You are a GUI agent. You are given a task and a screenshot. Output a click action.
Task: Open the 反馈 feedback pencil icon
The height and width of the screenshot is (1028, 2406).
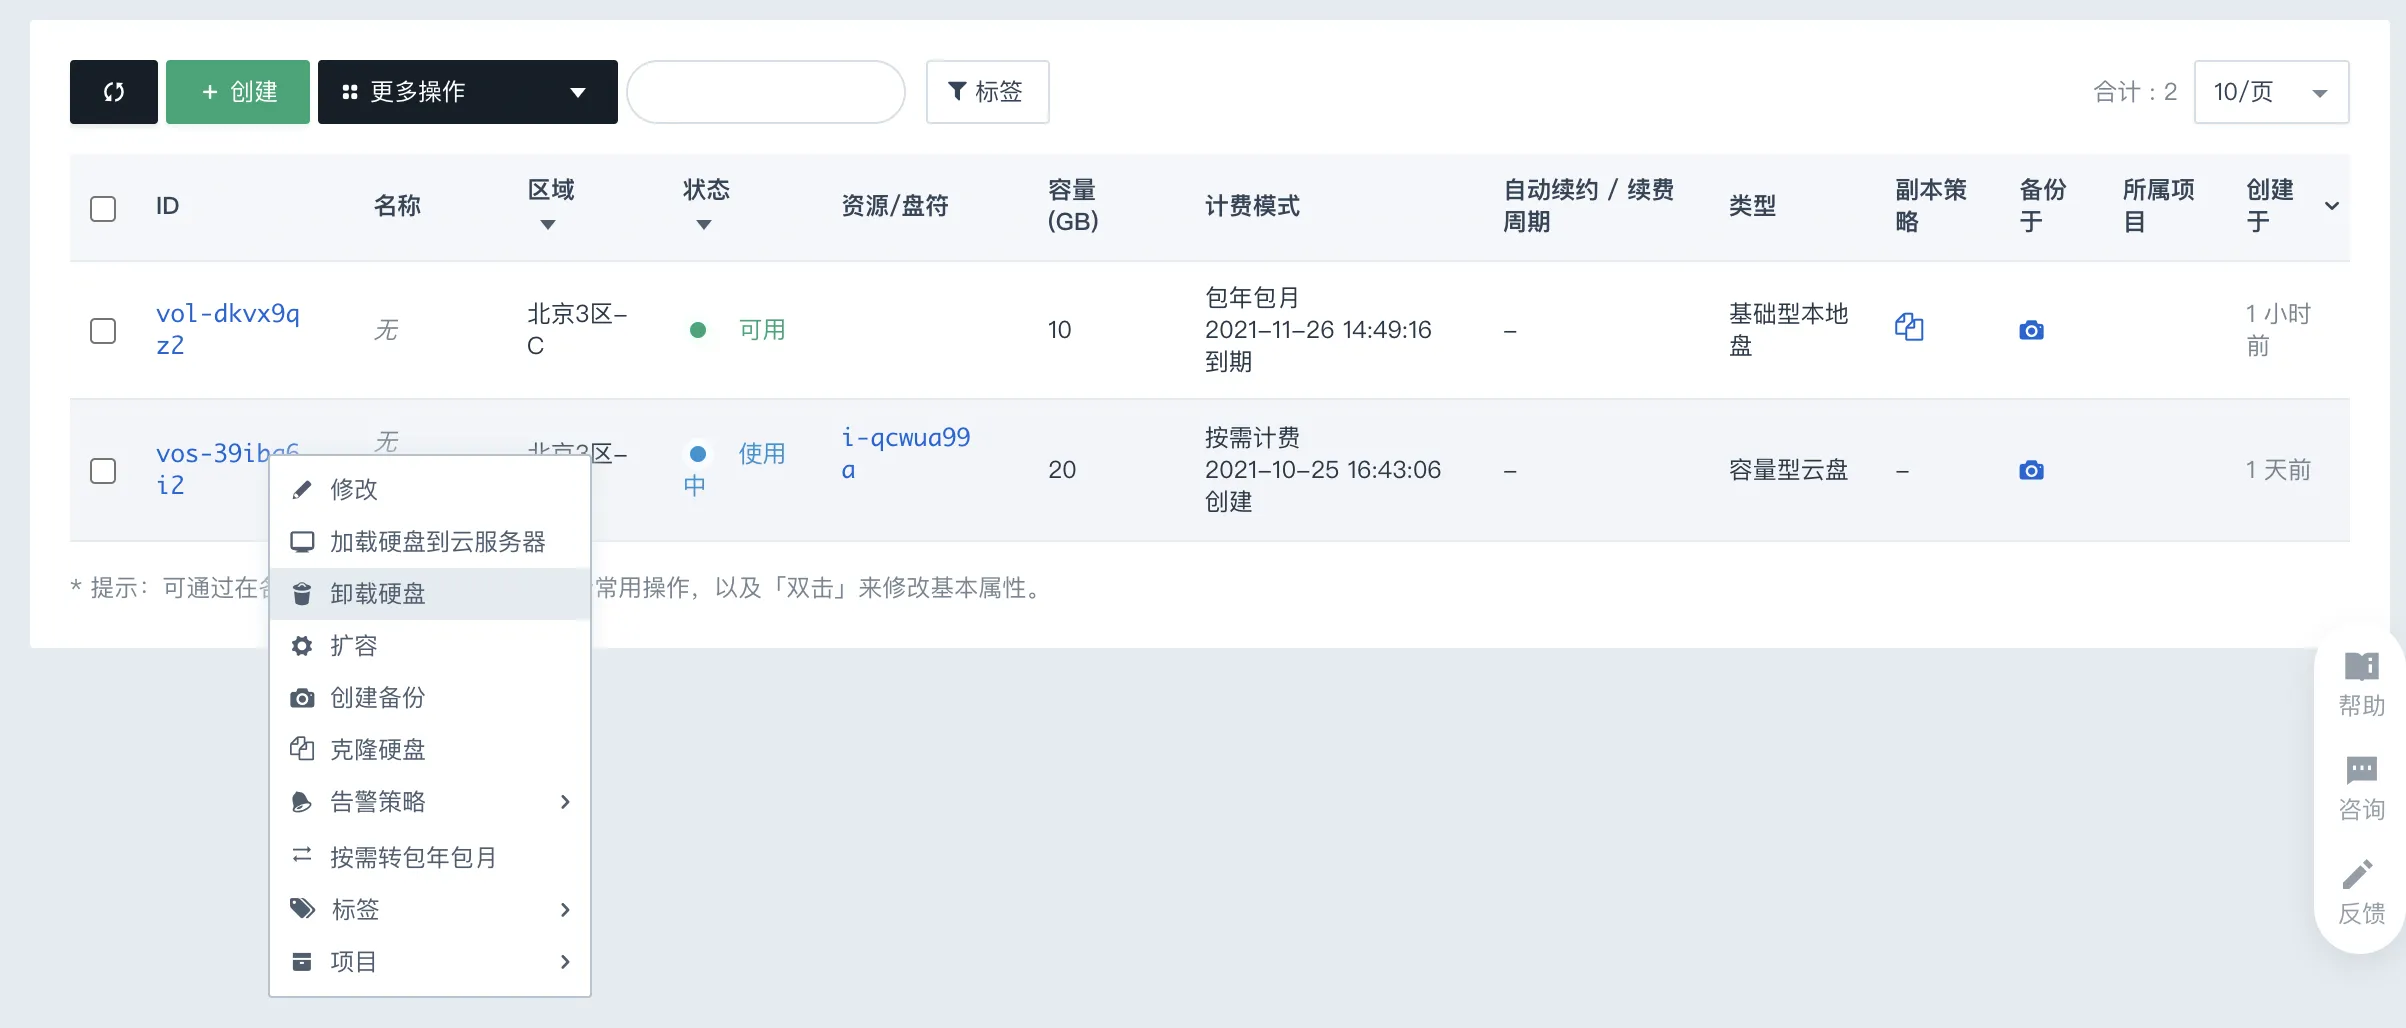tap(2358, 874)
